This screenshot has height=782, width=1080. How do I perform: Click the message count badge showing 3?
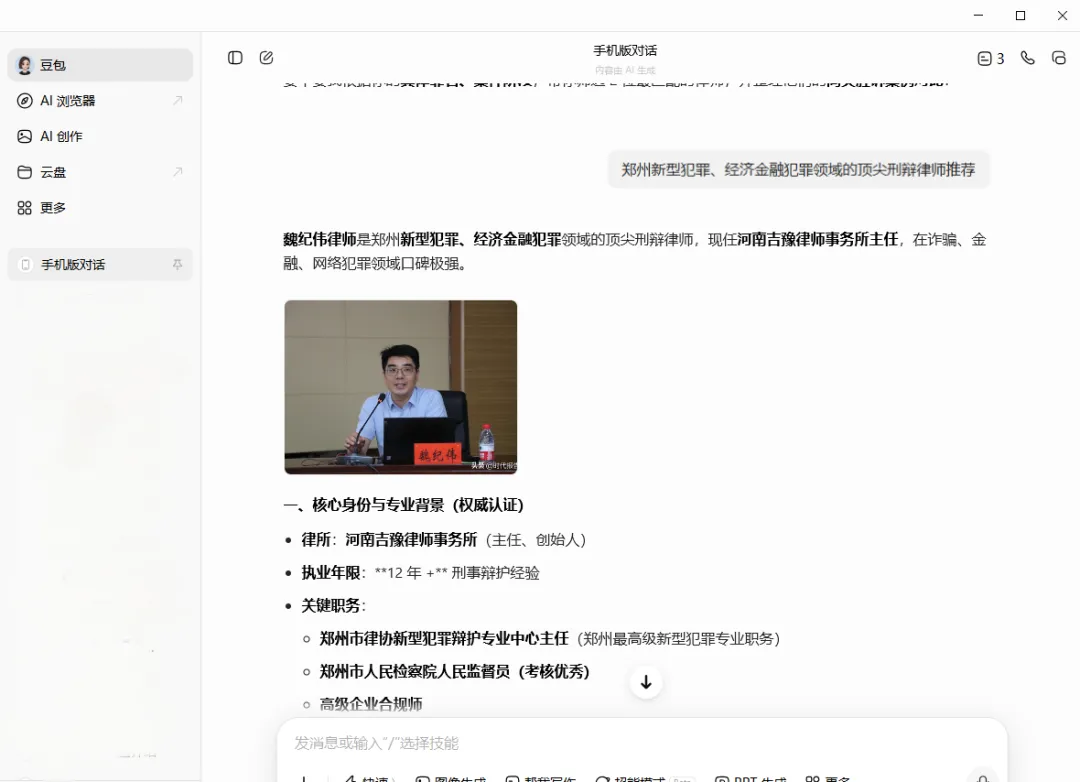990,58
